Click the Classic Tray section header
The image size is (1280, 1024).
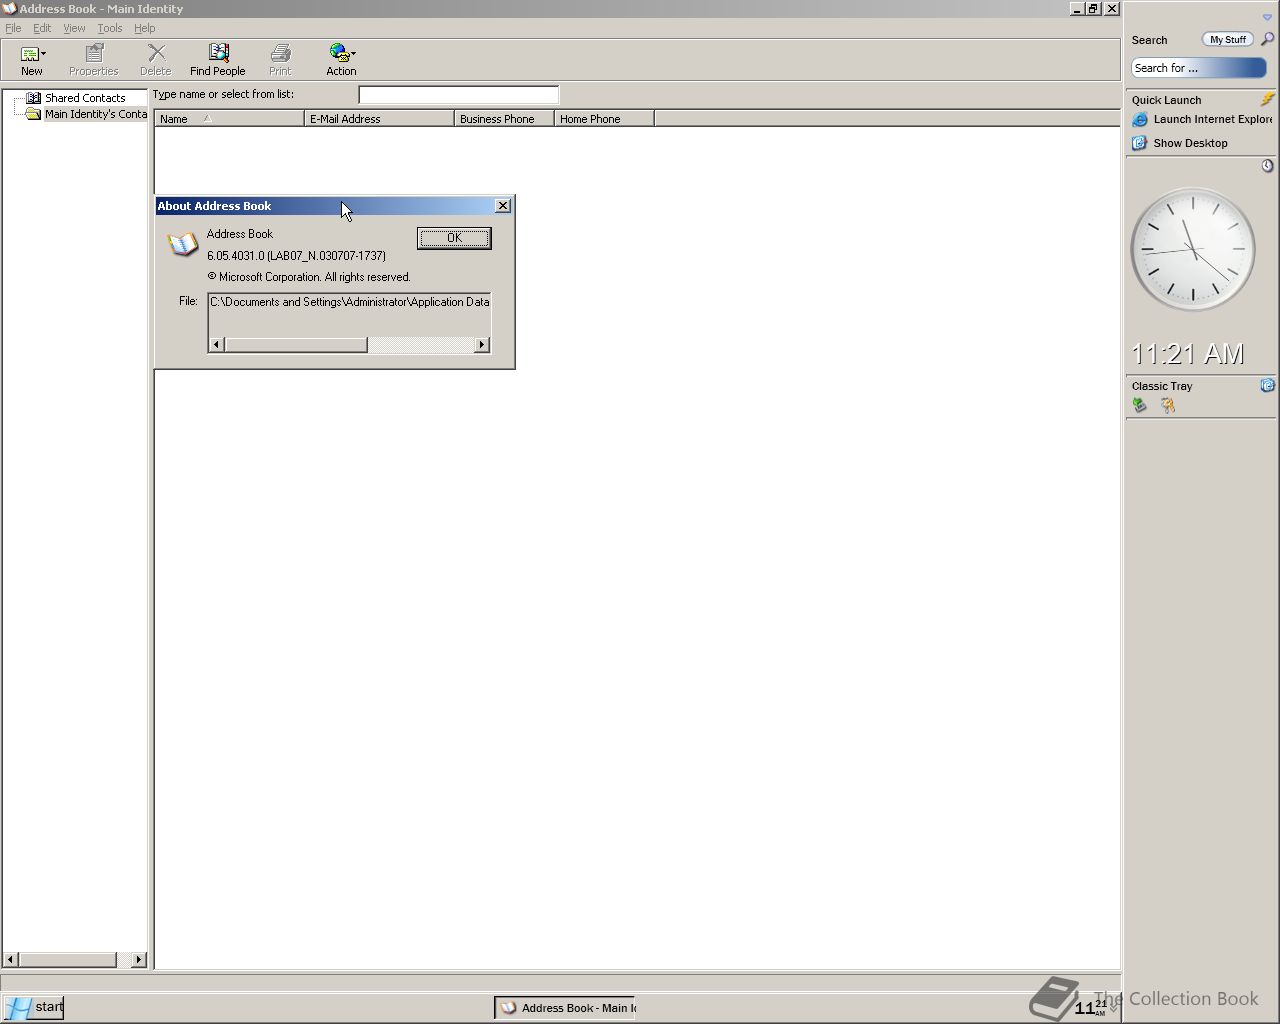point(1162,386)
